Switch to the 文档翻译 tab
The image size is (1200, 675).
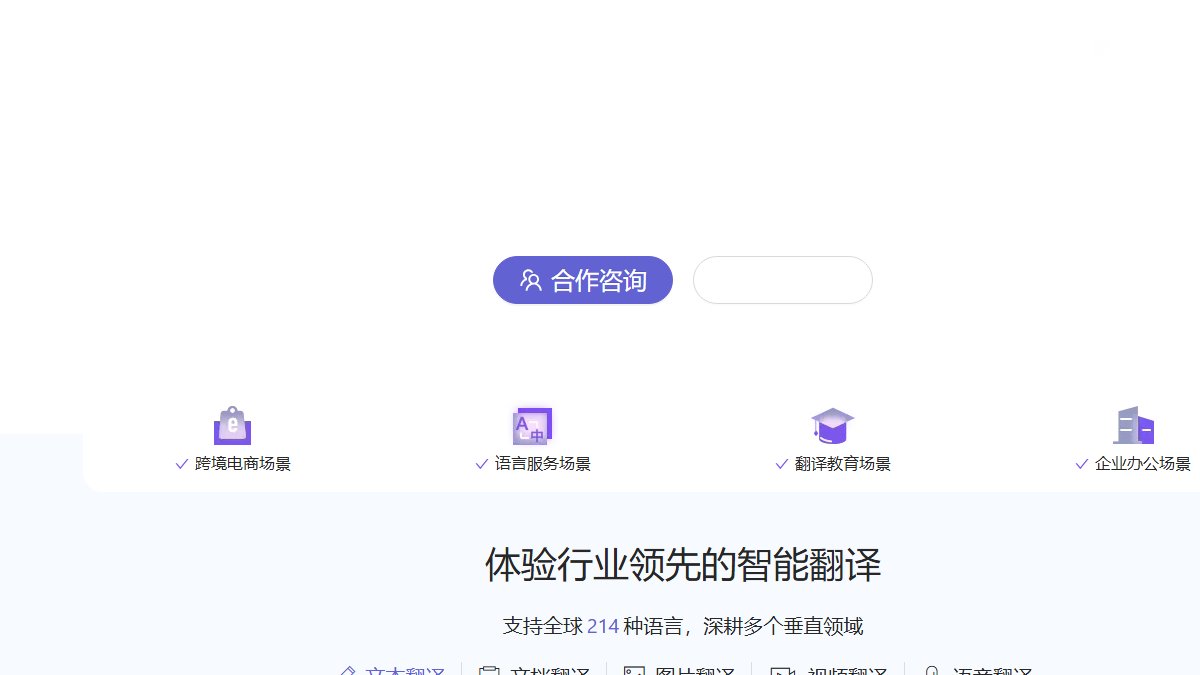pos(535,670)
